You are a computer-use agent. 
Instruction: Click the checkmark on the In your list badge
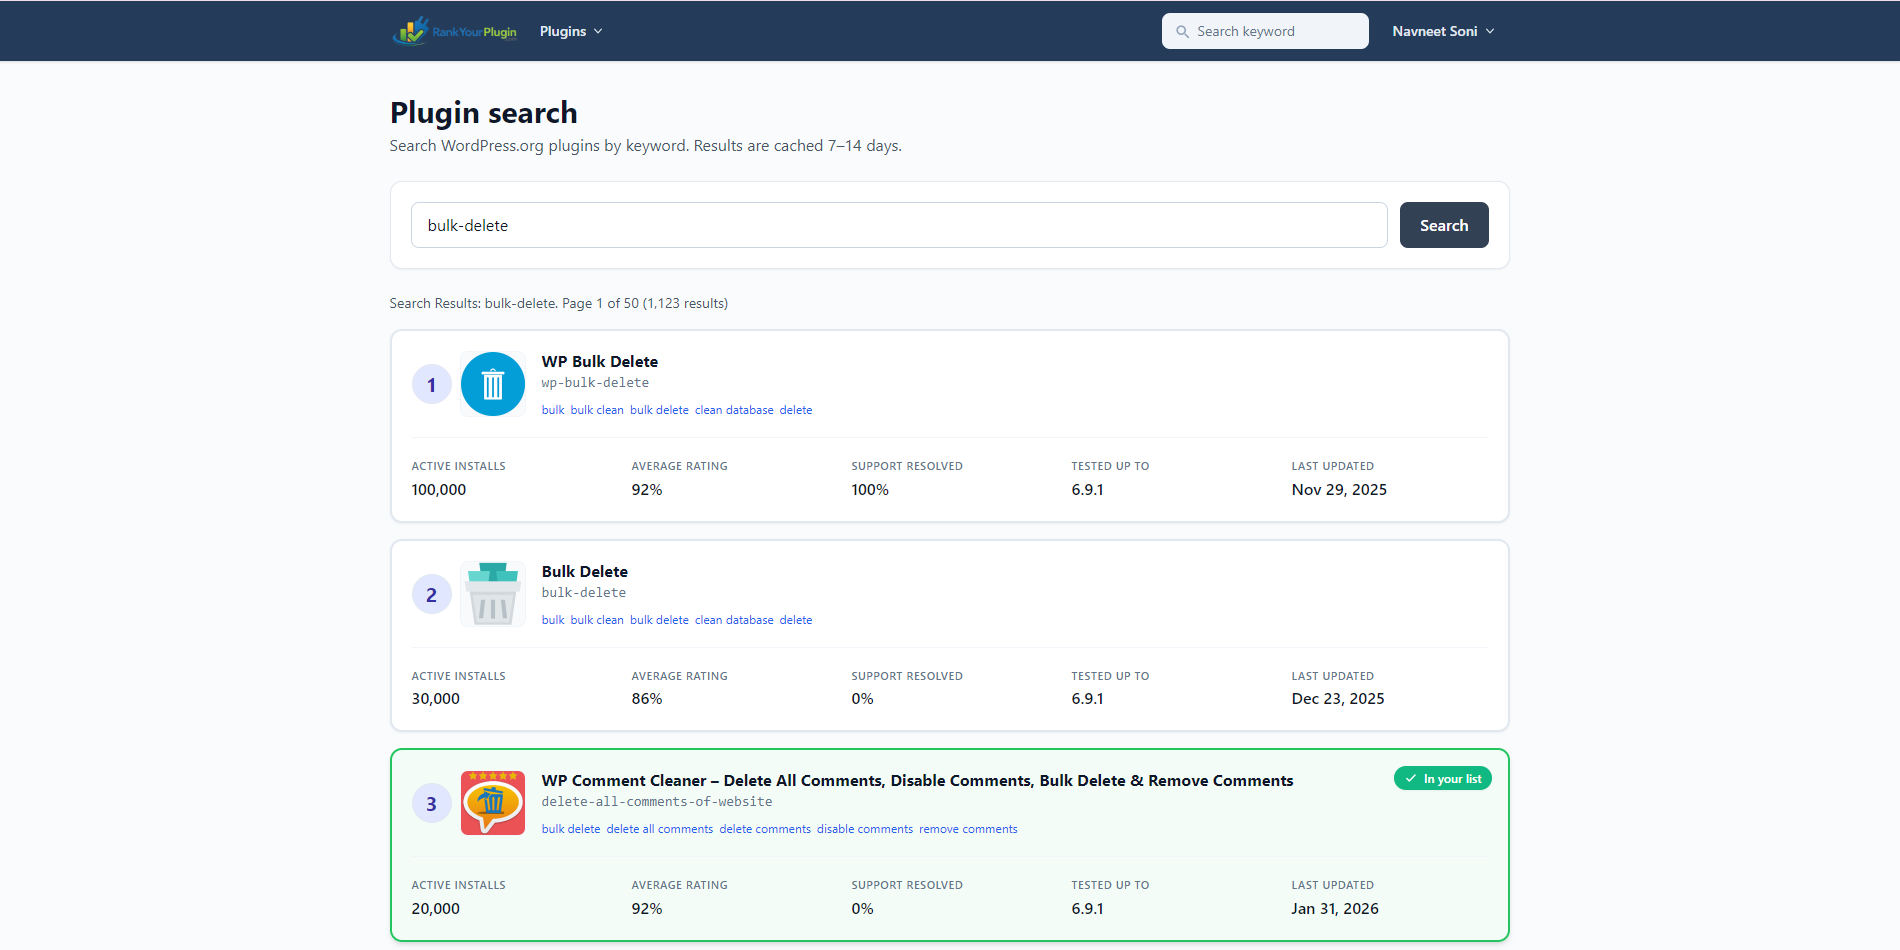[1411, 777]
